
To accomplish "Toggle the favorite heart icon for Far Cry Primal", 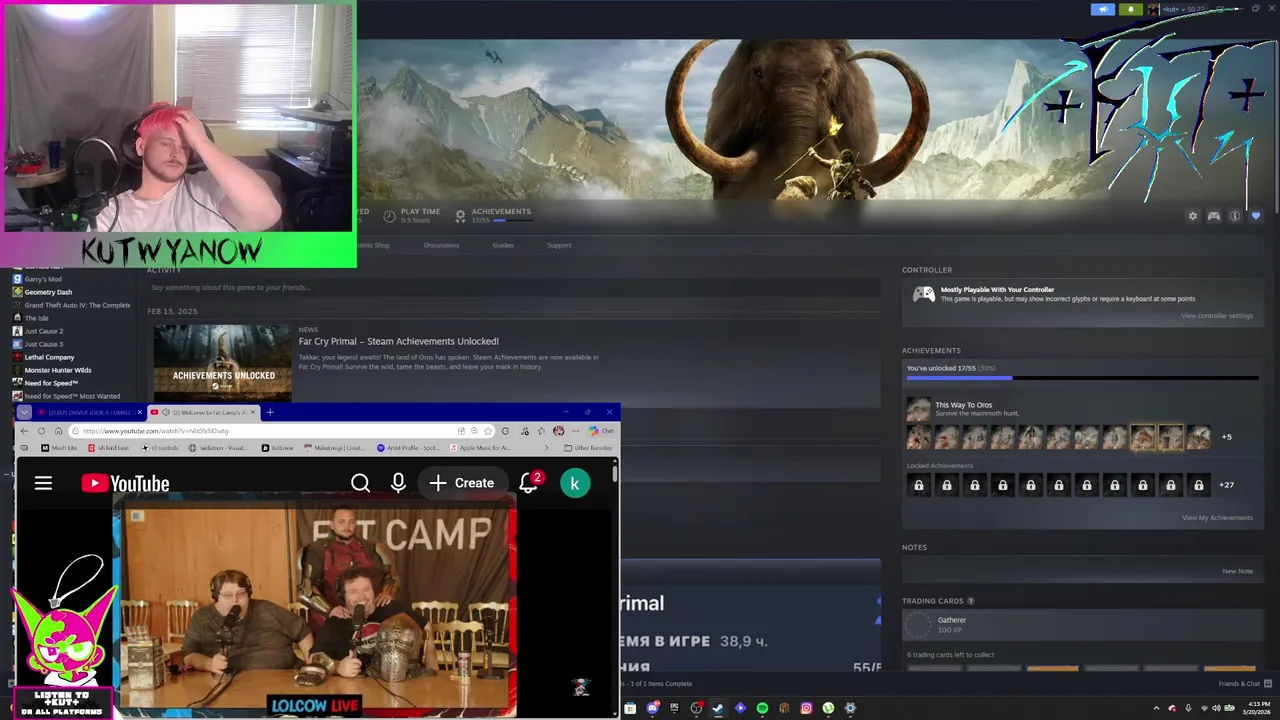I will (x=1256, y=216).
